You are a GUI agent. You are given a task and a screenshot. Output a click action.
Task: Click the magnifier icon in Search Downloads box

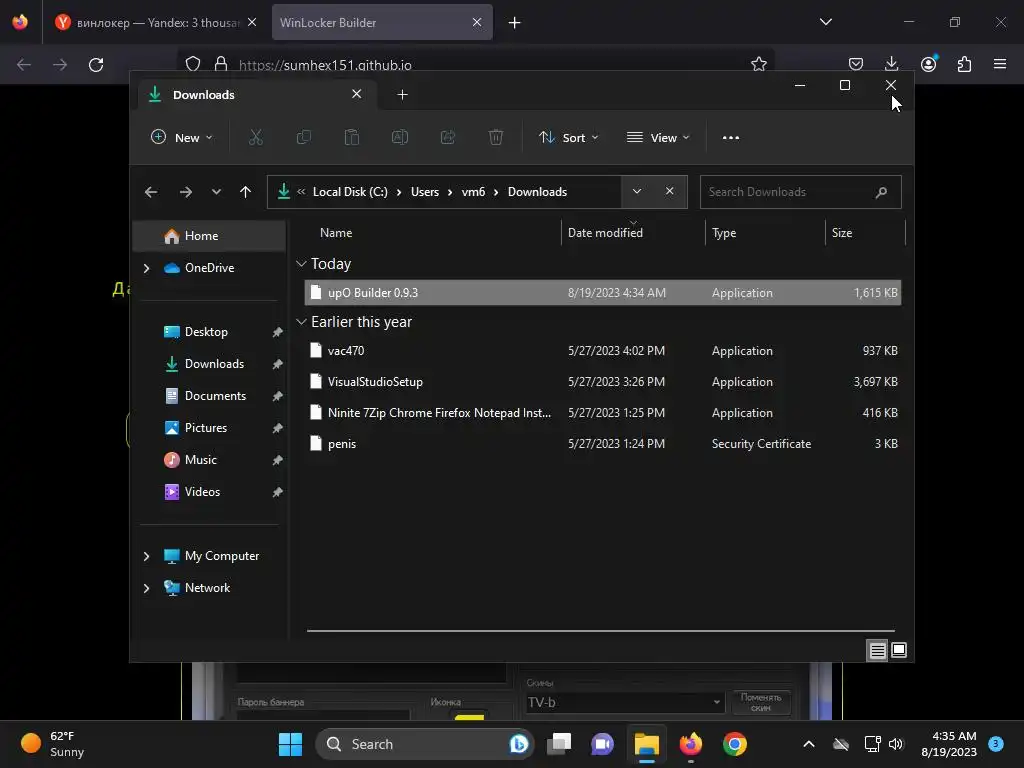tap(881, 192)
